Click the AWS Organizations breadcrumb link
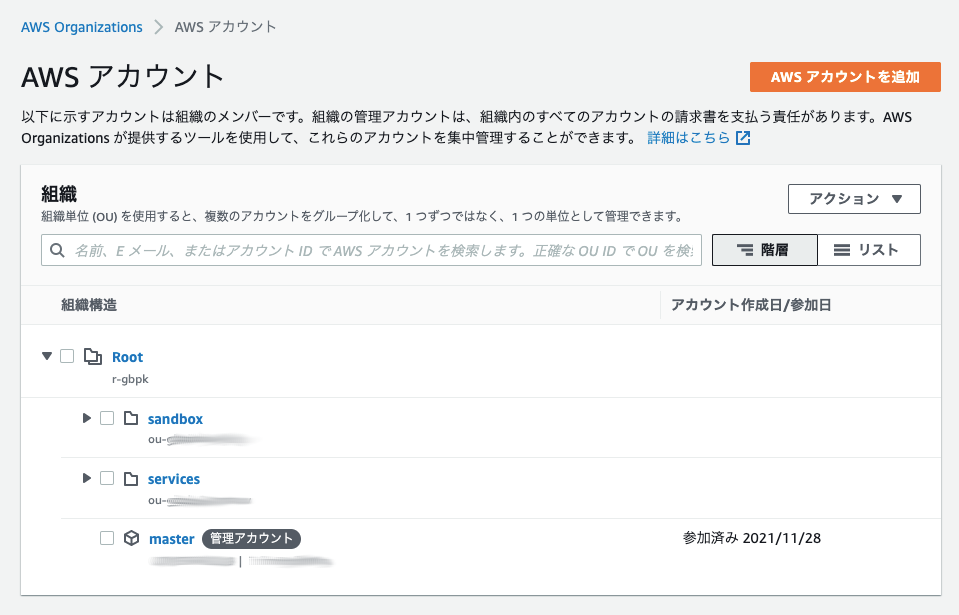This screenshot has width=959, height=615. [82, 27]
